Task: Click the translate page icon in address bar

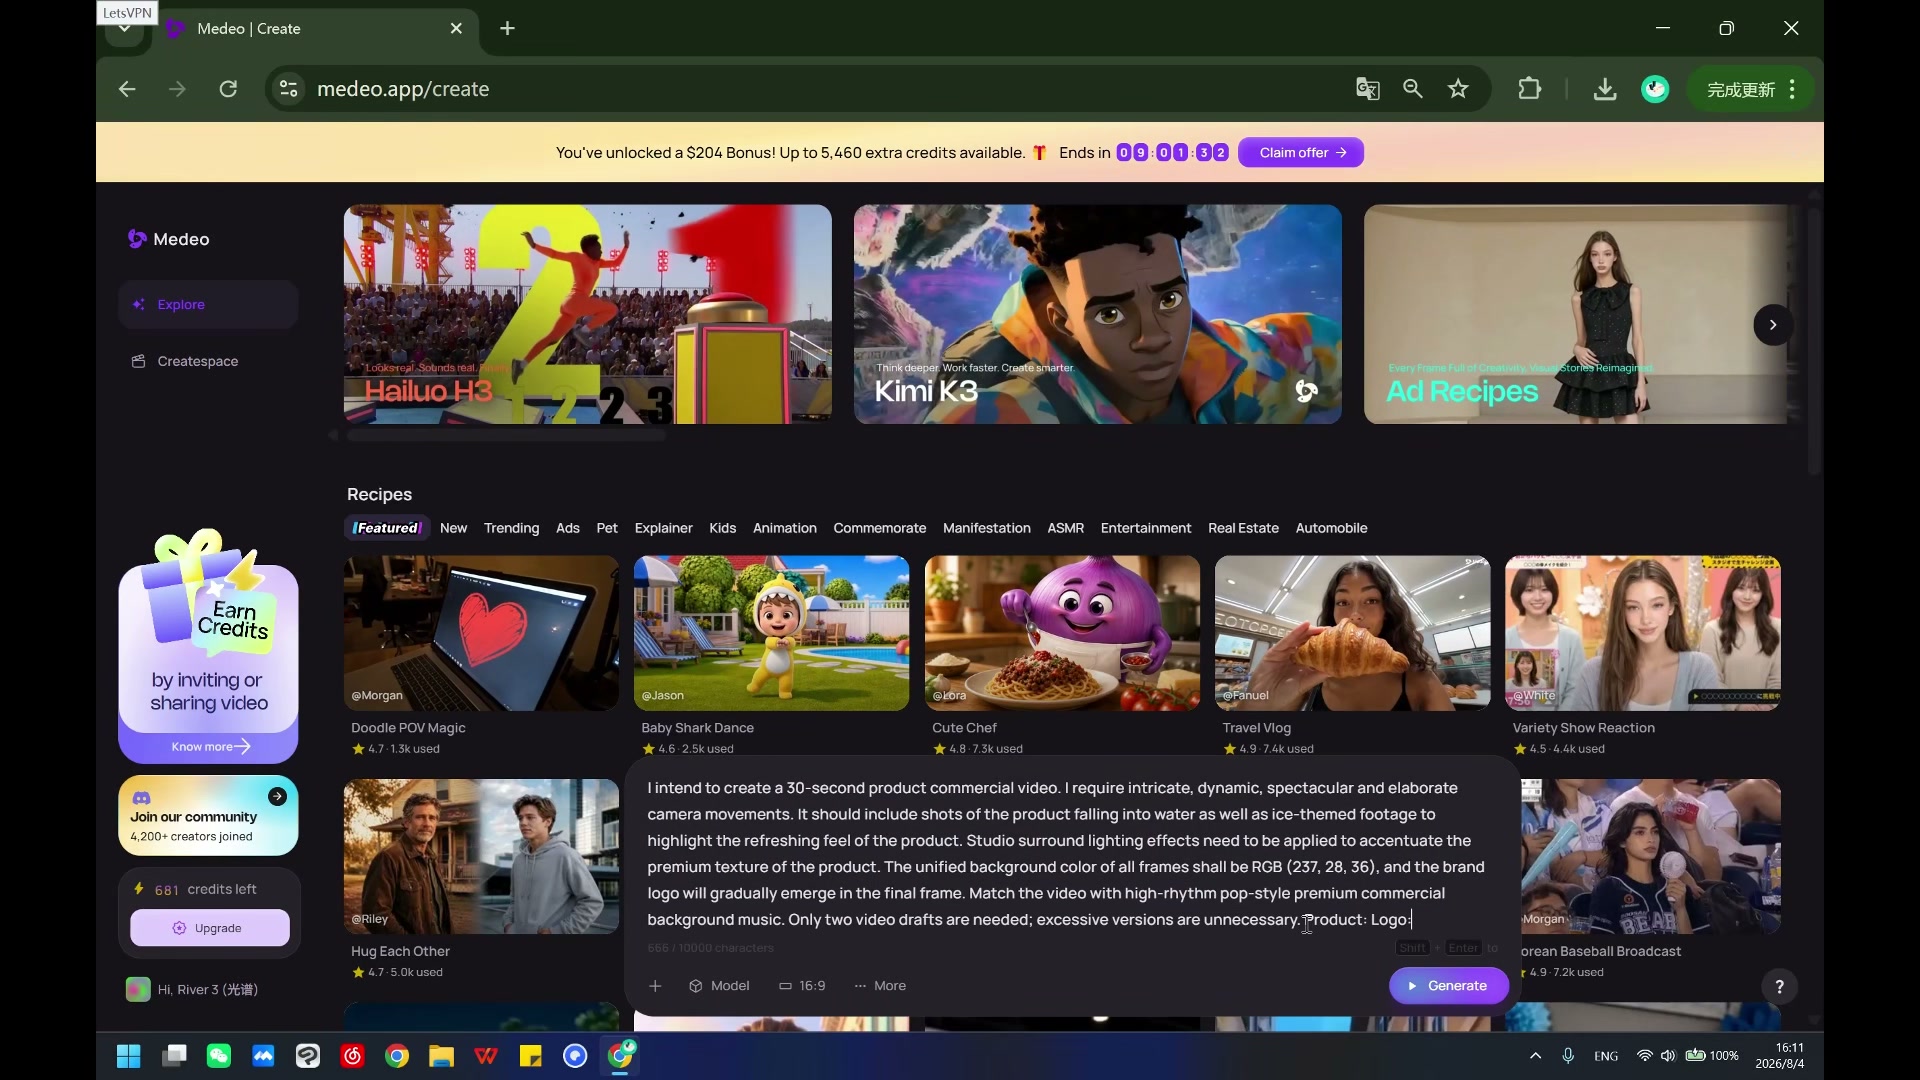Action: tap(1367, 89)
